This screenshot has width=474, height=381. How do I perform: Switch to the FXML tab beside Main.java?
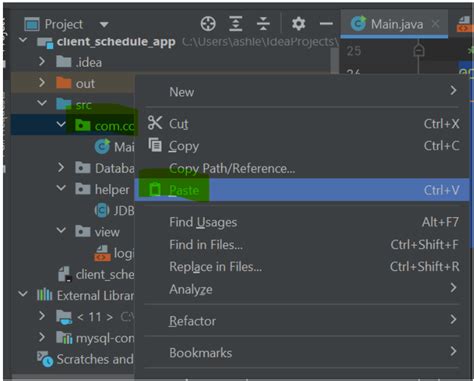465,24
